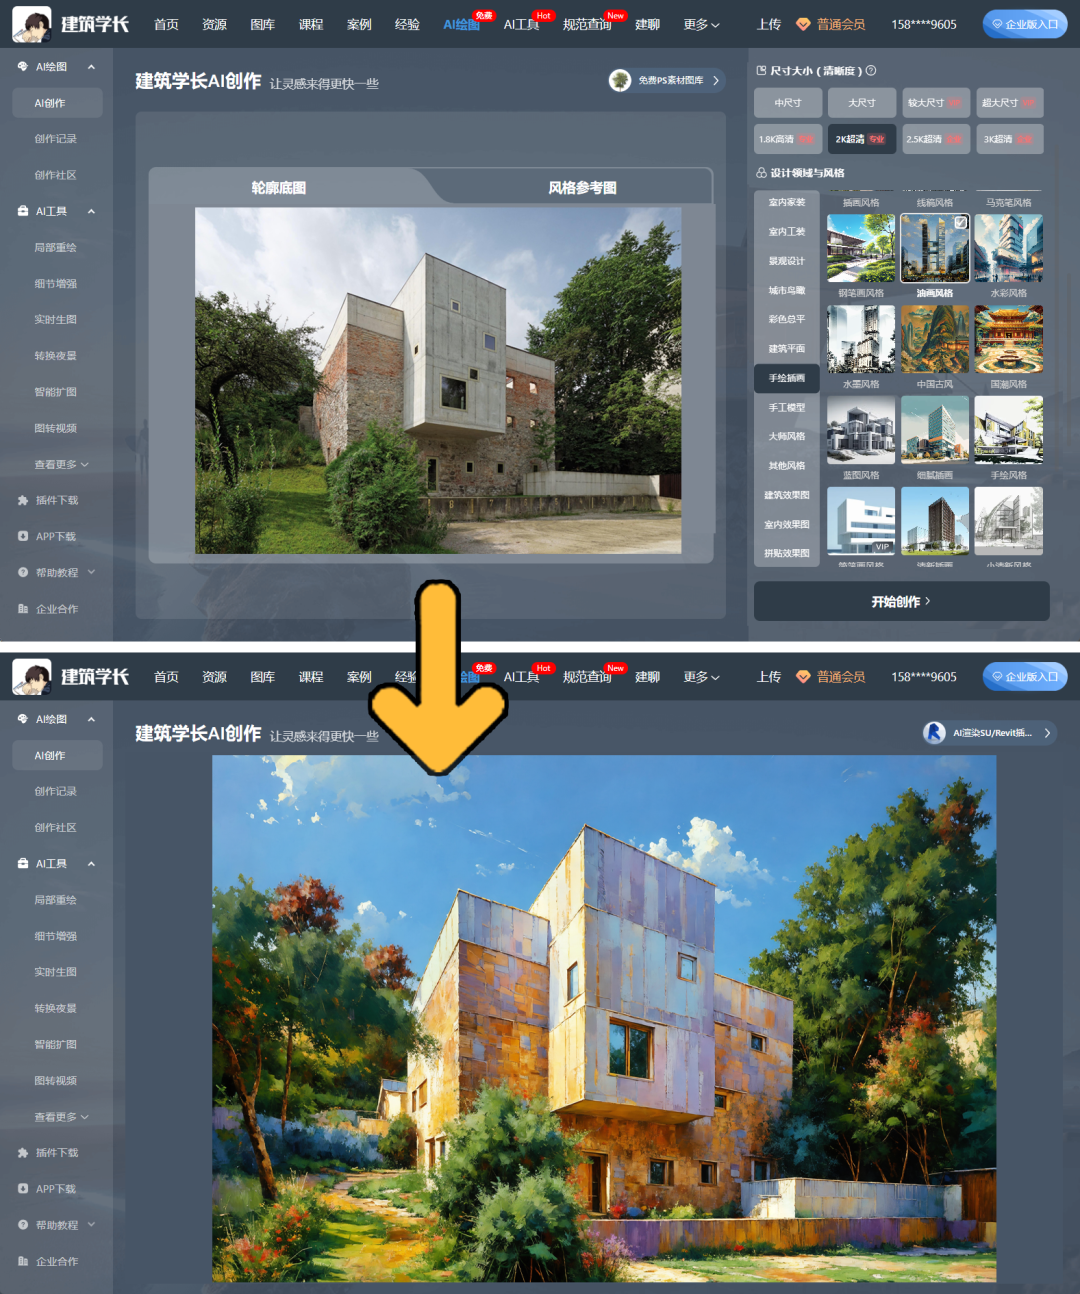The width and height of the screenshot is (1080, 1294).
Task: Click the 建筑学长 avatar logo in upper screenshot
Action: pos(32,24)
